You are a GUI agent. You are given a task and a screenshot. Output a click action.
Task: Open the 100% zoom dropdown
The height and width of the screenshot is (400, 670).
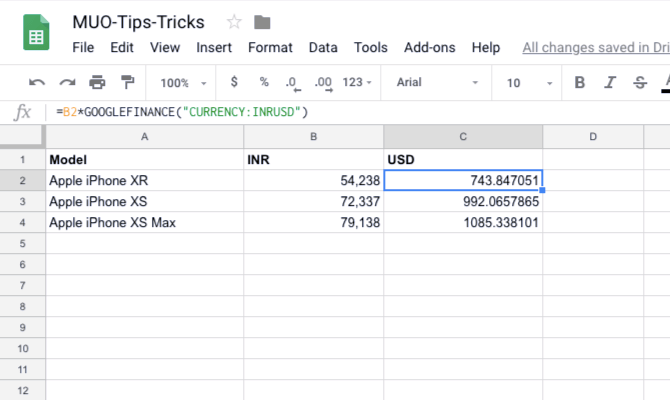(183, 83)
